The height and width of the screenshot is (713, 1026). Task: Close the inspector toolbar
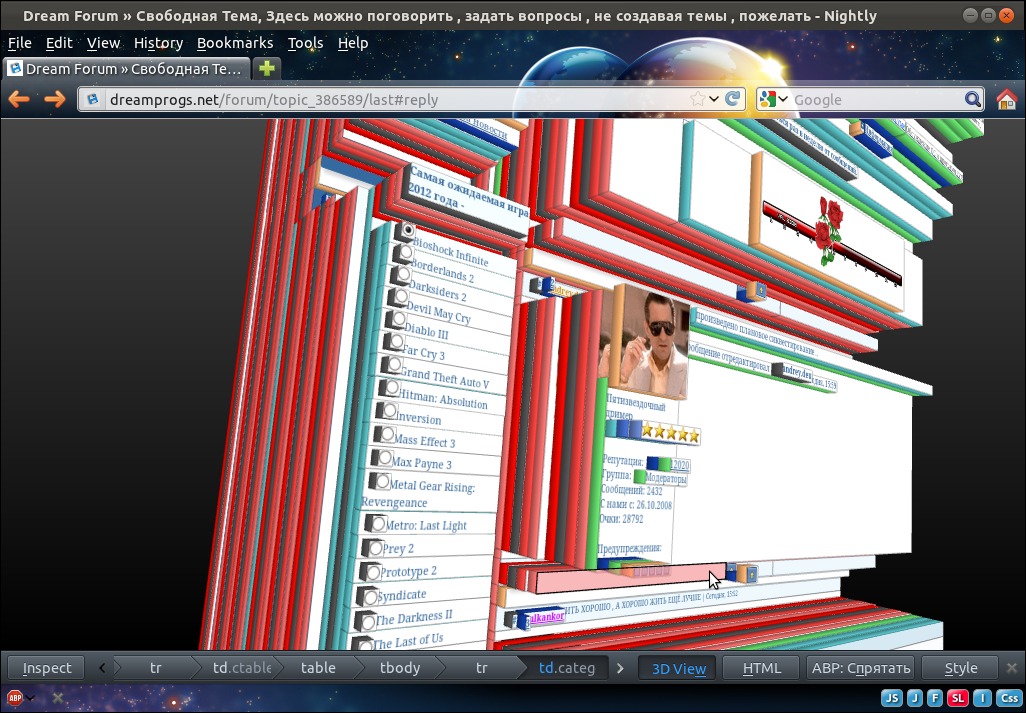point(1012,668)
